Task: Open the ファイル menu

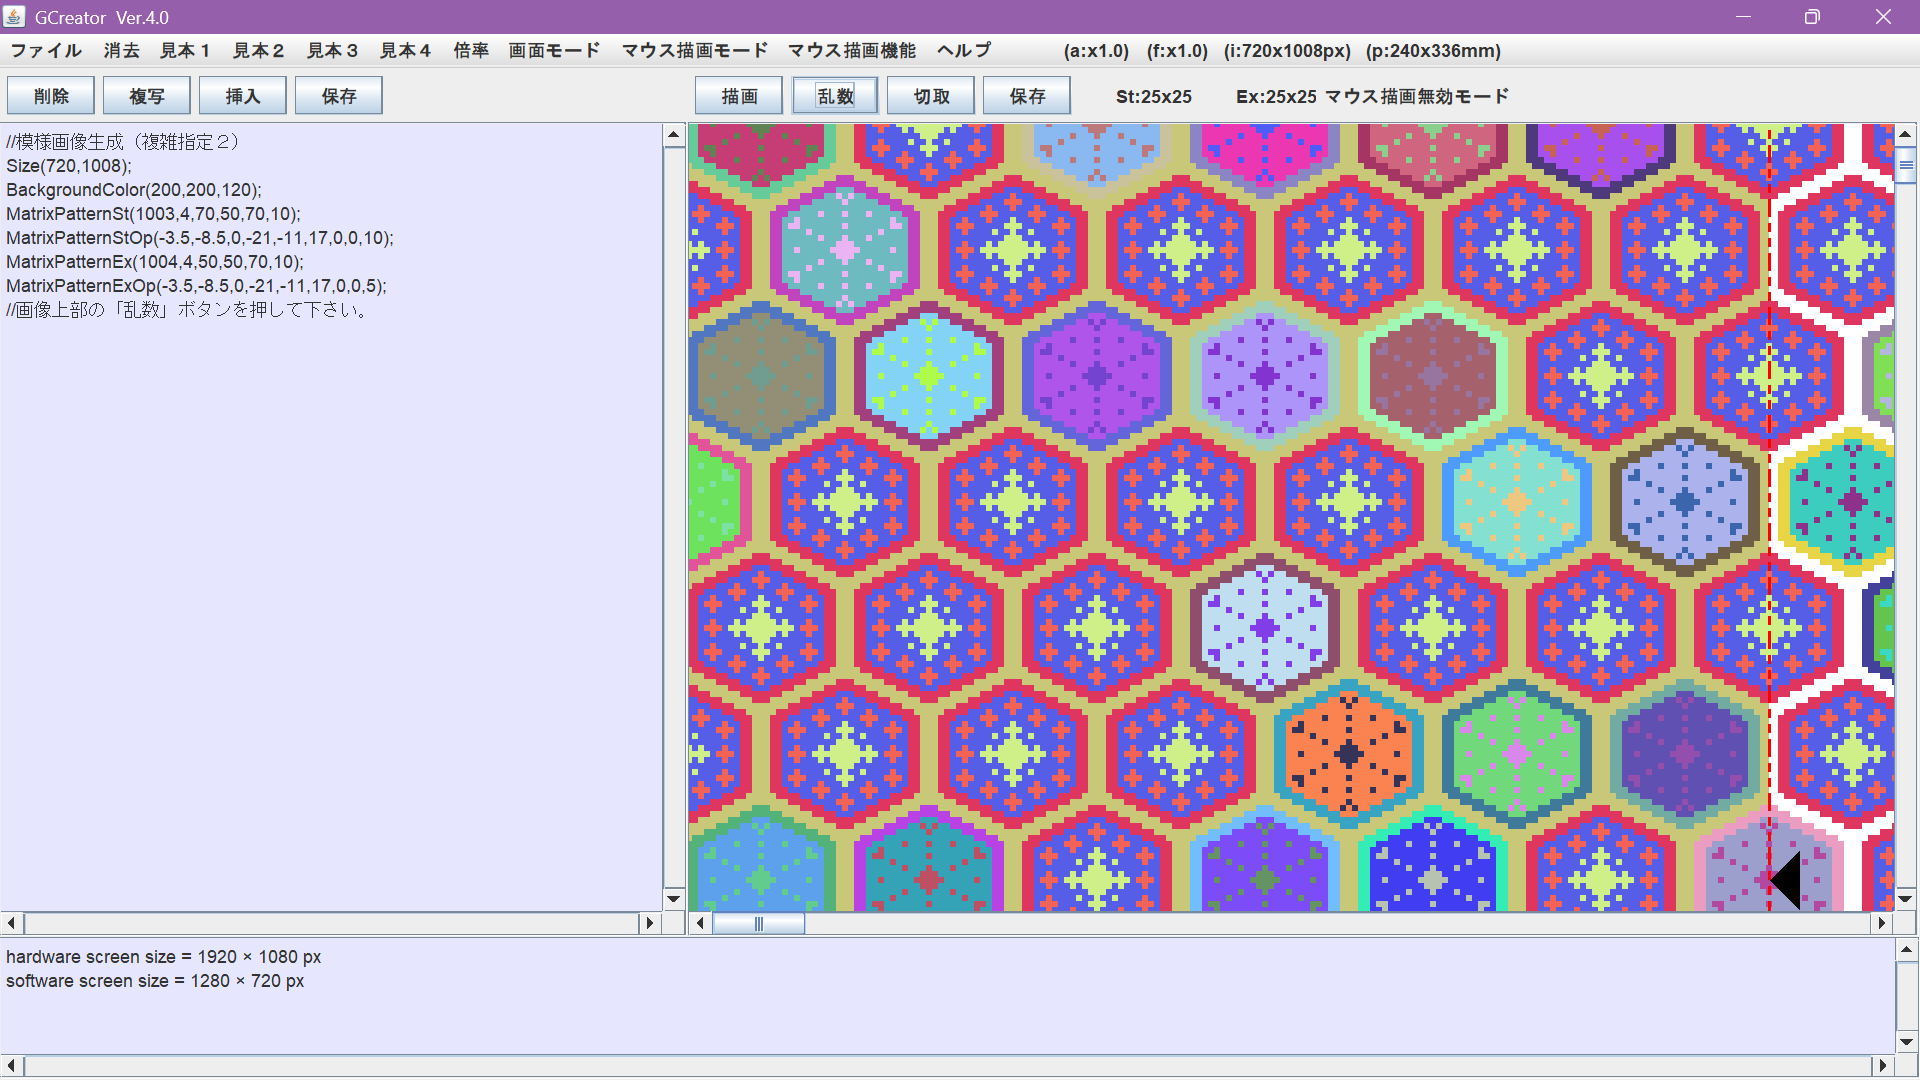Action: click(46, 51)
